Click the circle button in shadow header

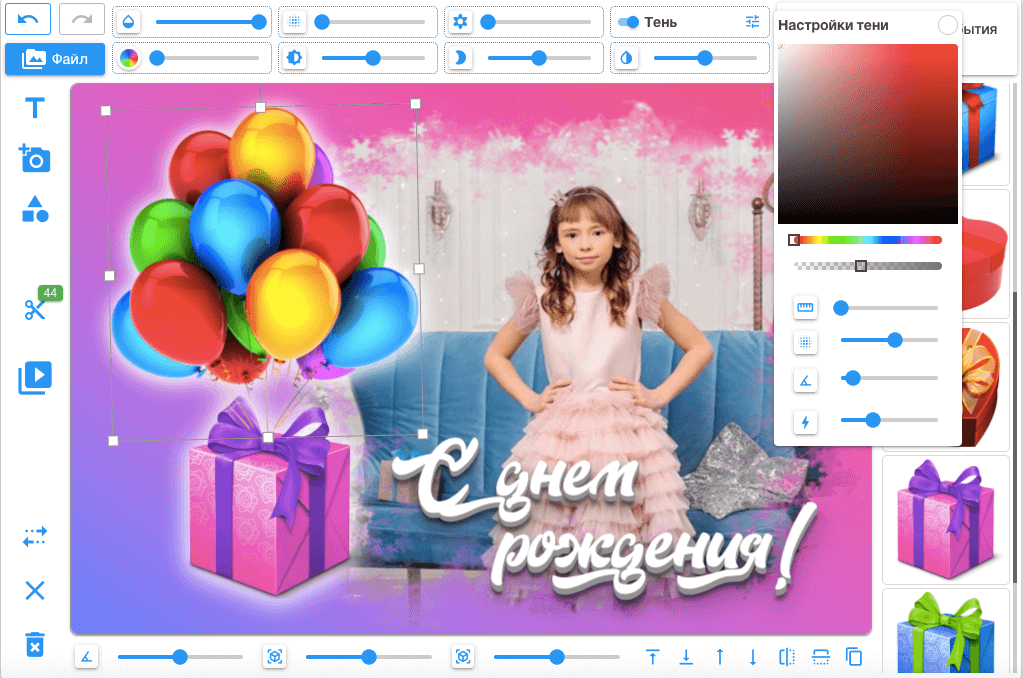947,25
